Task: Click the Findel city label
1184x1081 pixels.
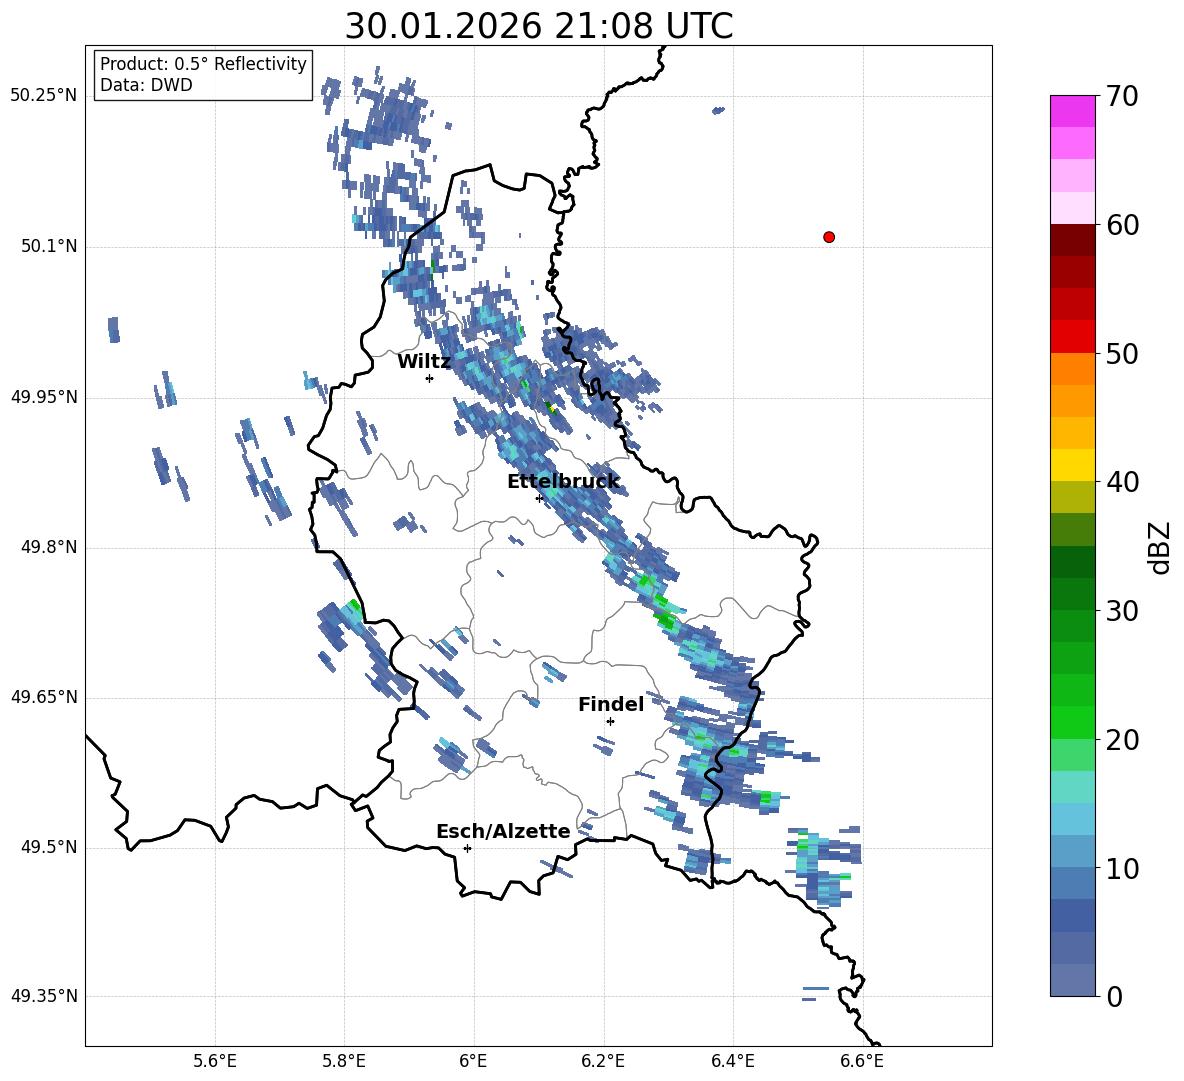Action: (x=611, y=704)
